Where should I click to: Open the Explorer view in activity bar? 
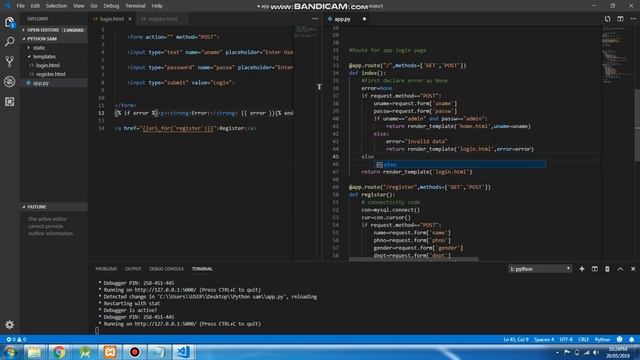coord(9,22)
